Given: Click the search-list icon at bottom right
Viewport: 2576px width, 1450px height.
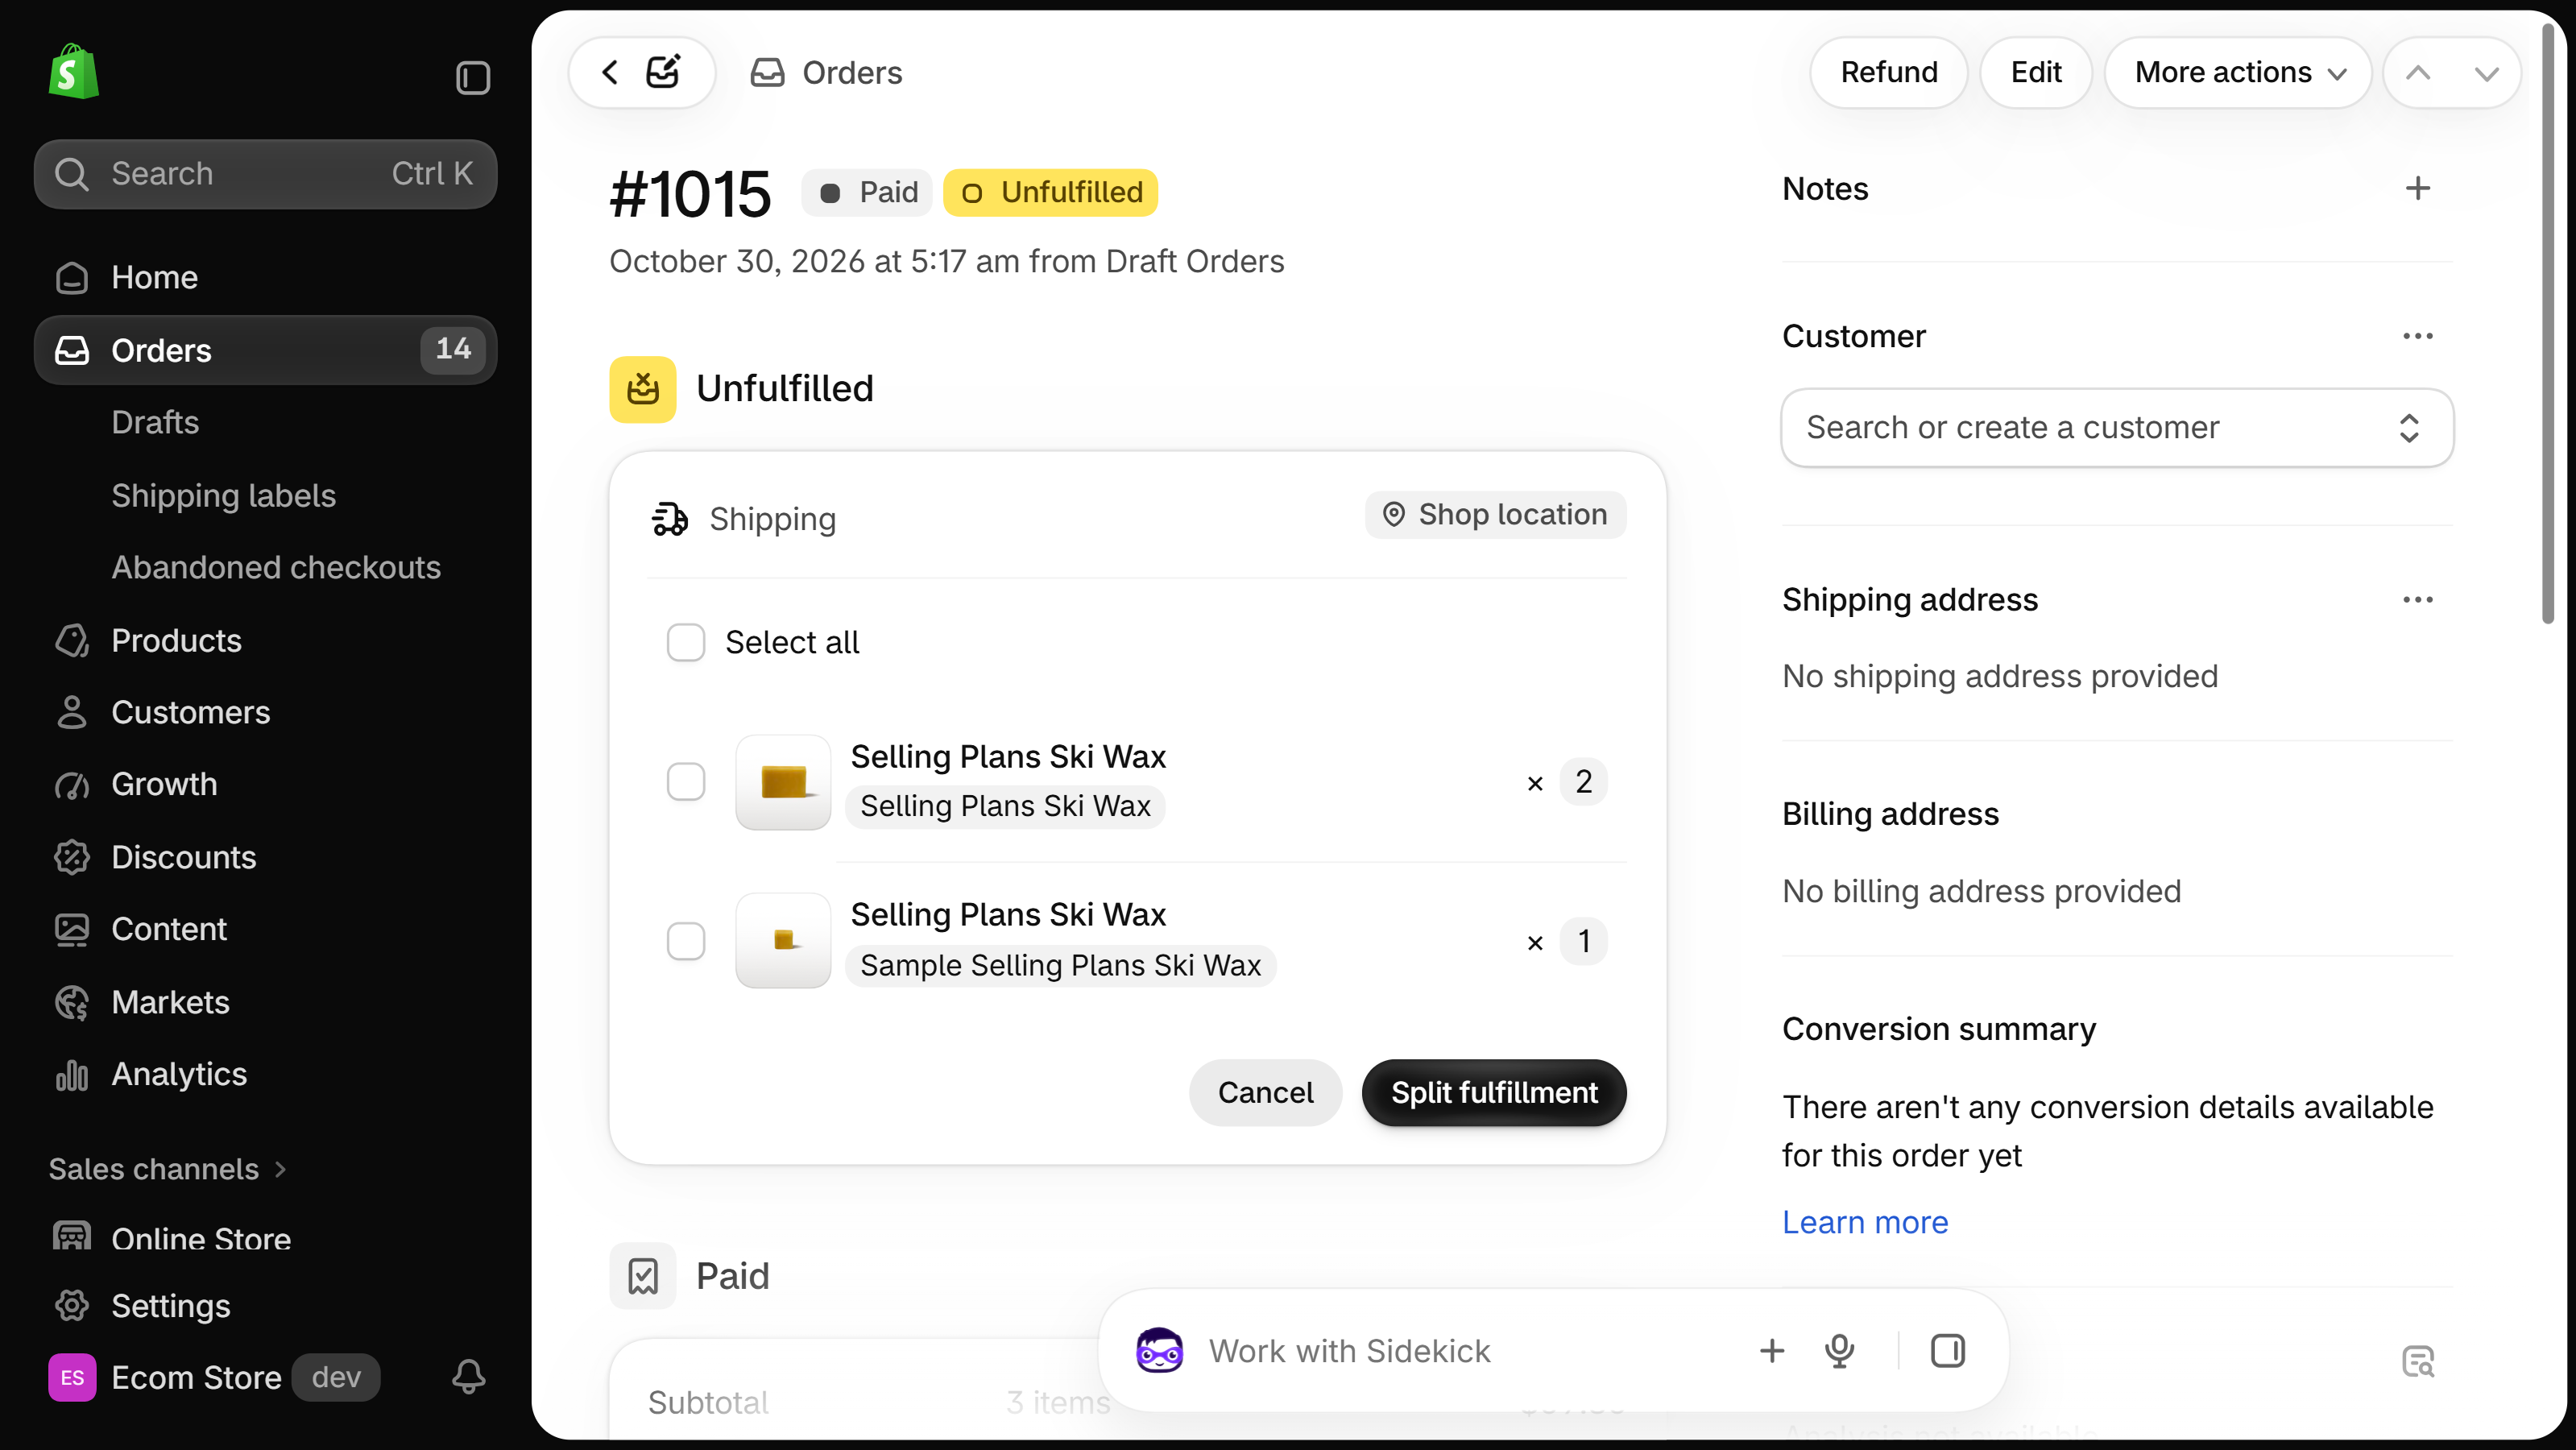Looking at the screenshot, I should tap(2417, 1361).
